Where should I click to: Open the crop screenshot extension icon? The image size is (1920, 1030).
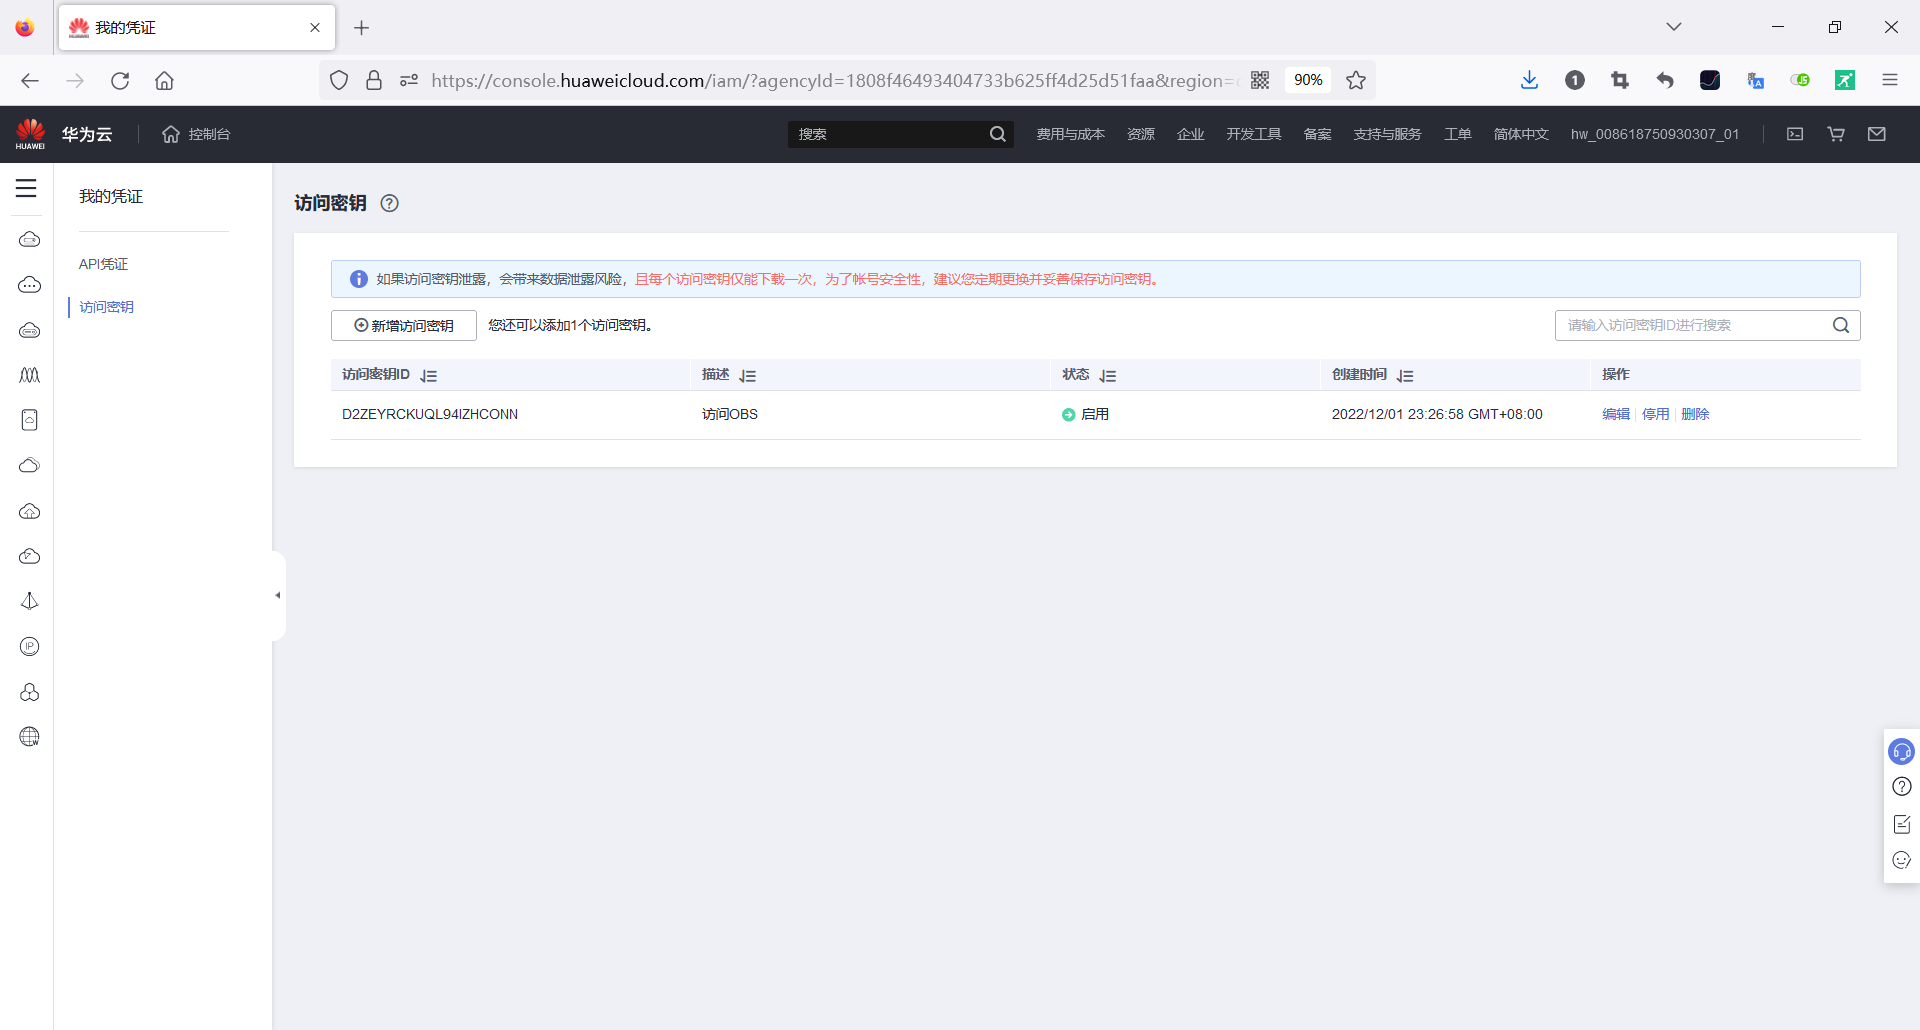point(1620,80)
